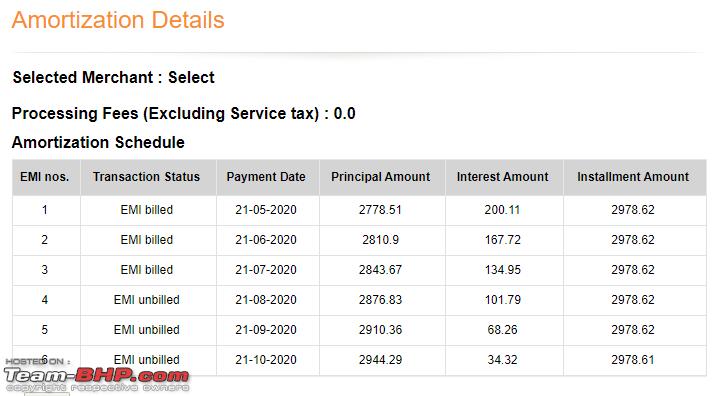Click principal amount 2778.51
Image resolution: width=721 pixels, height=396 pixels.
pos(380,210)
